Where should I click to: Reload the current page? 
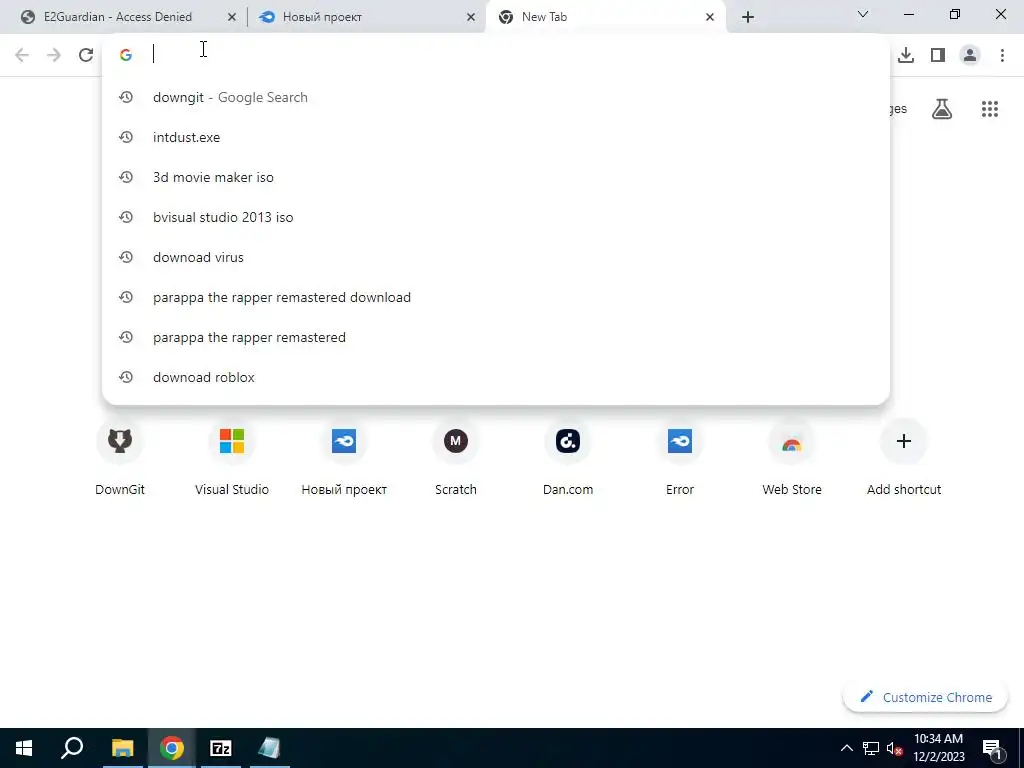point(86,55)
